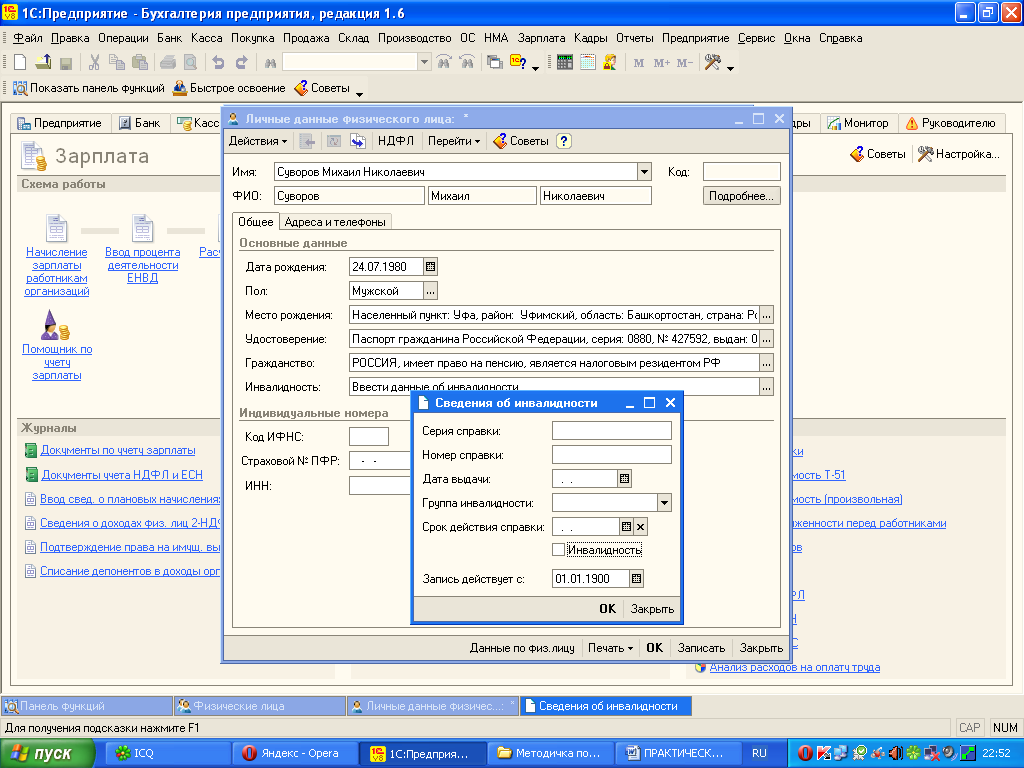Viewport: 1024px width, 768px height.
Task: Click the Cut scissors icon
Action: click(x=94, y=63)
